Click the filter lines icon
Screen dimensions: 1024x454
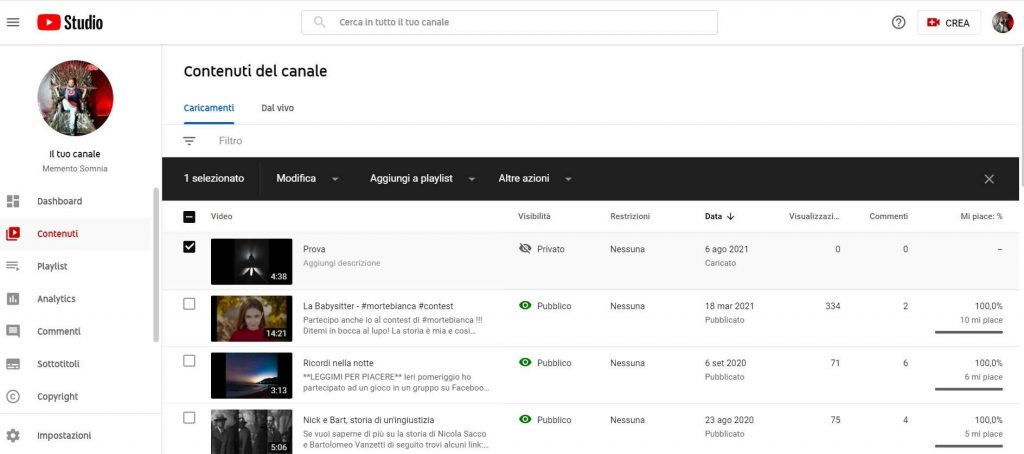189,140
